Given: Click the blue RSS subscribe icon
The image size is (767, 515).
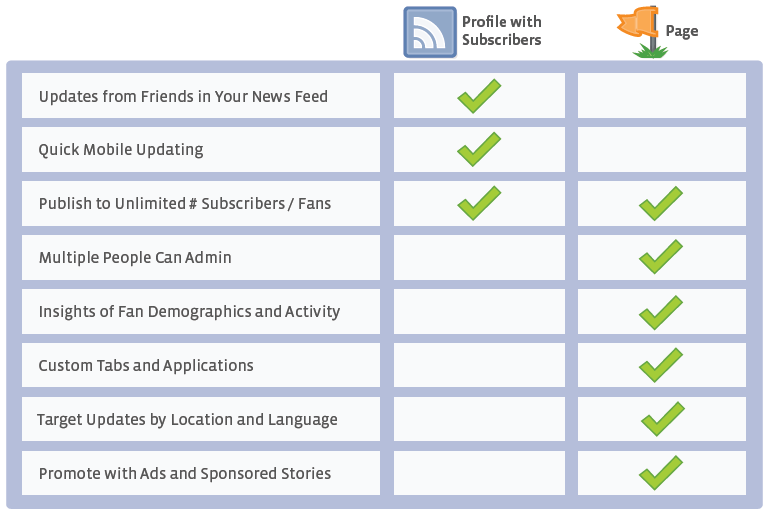Looking at the screenshot, I should coord(430,32).
